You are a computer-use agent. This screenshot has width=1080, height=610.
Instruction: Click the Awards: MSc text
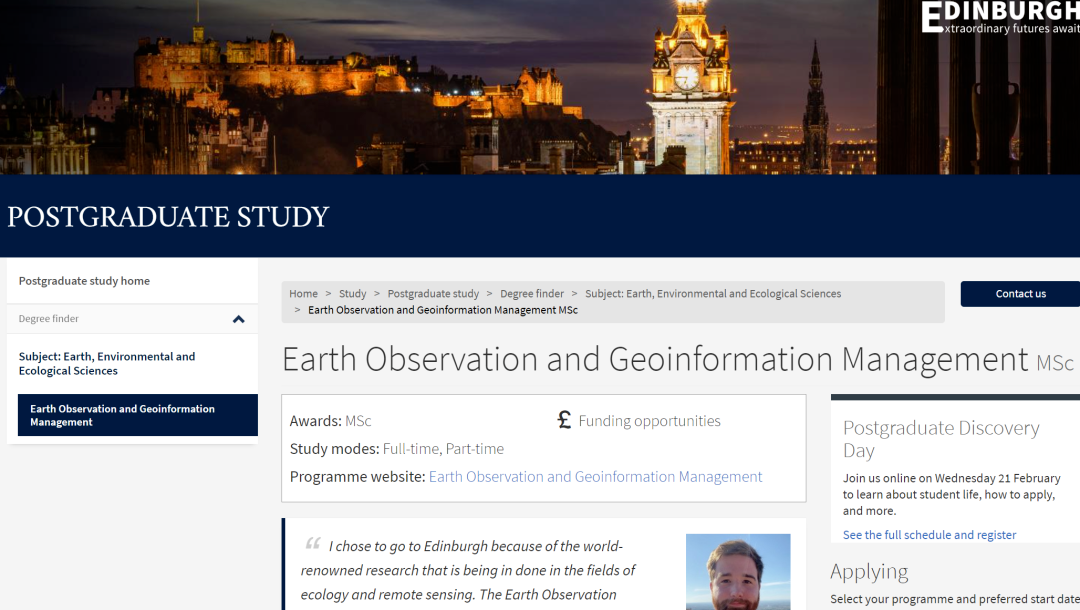coord(331,421)
